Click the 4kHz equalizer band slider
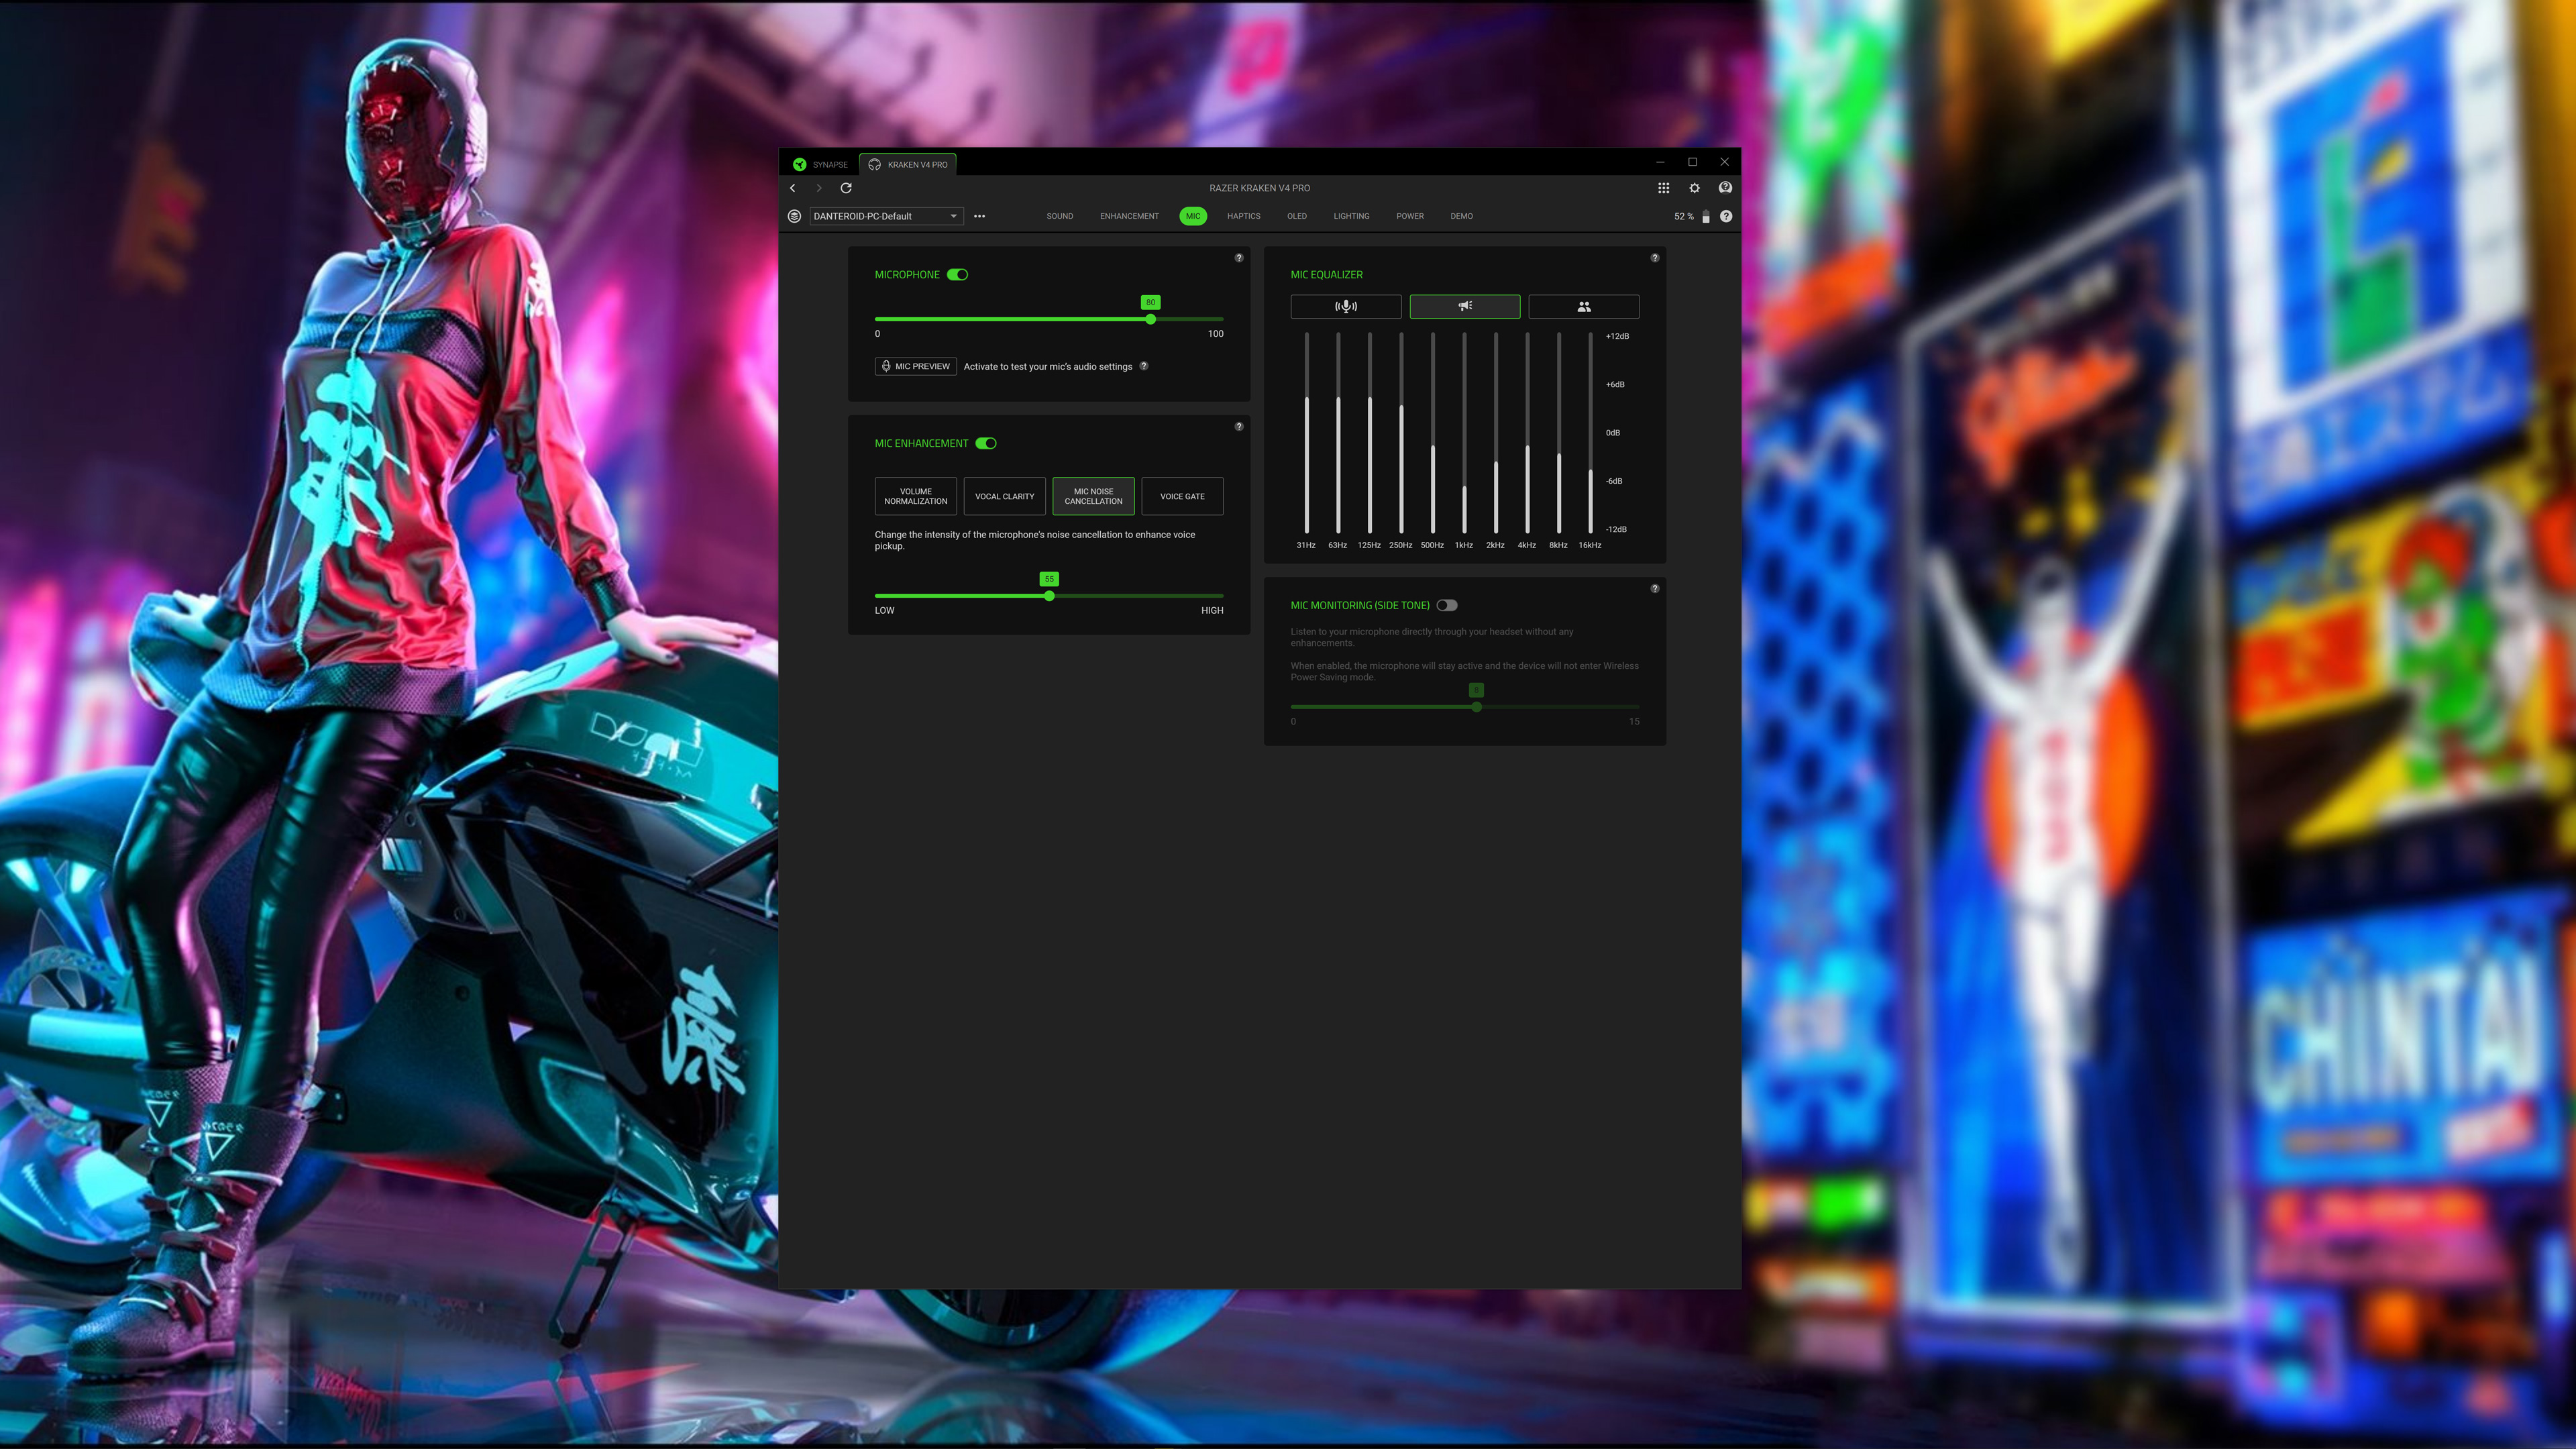This screenshot has height=1449, width=2576. coord(1527,434)
